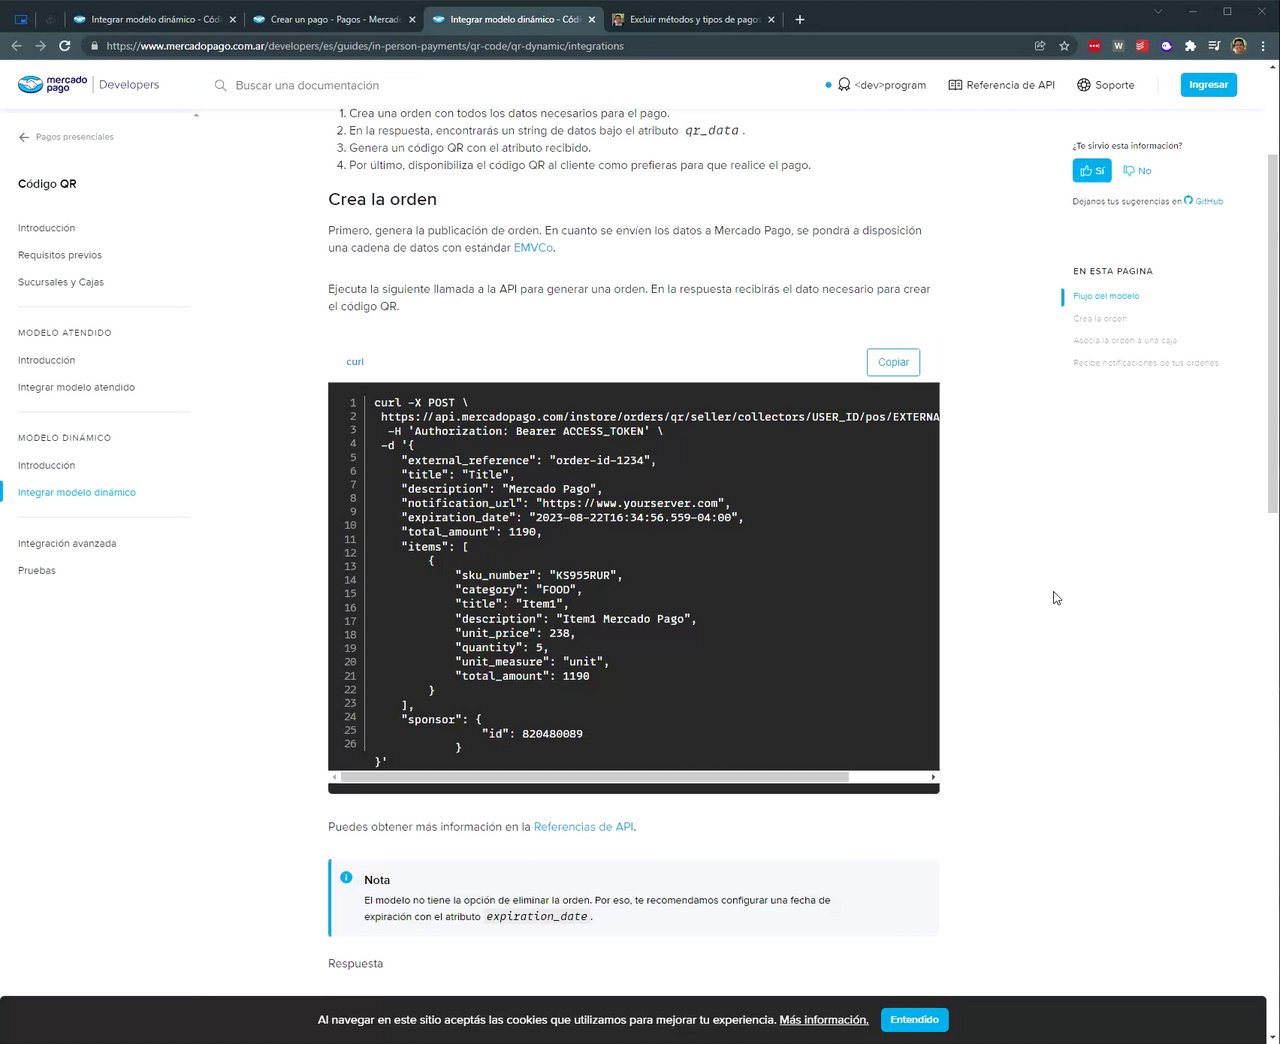Open the Referencias de API link
The height and width of the screenshot is (1044, 1280).
pyautogui.click(x=583, y=827)
